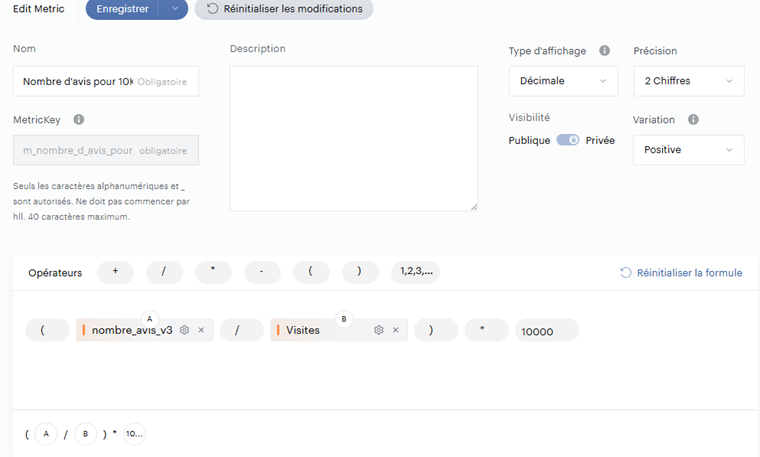Click the MetricKey info icon
The width and height of the screenshot is (760, 457).
(x=79, y=120)
